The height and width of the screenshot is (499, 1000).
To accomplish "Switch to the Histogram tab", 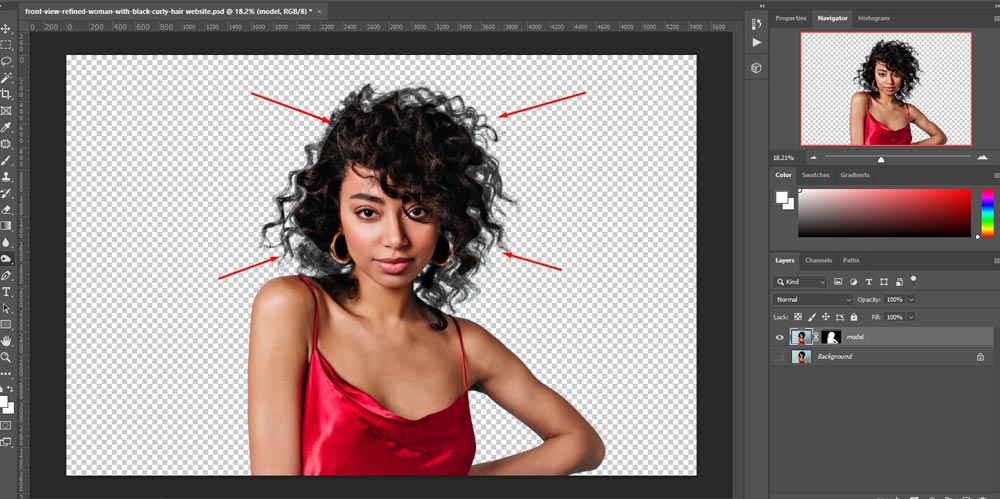I will (873, 19).
